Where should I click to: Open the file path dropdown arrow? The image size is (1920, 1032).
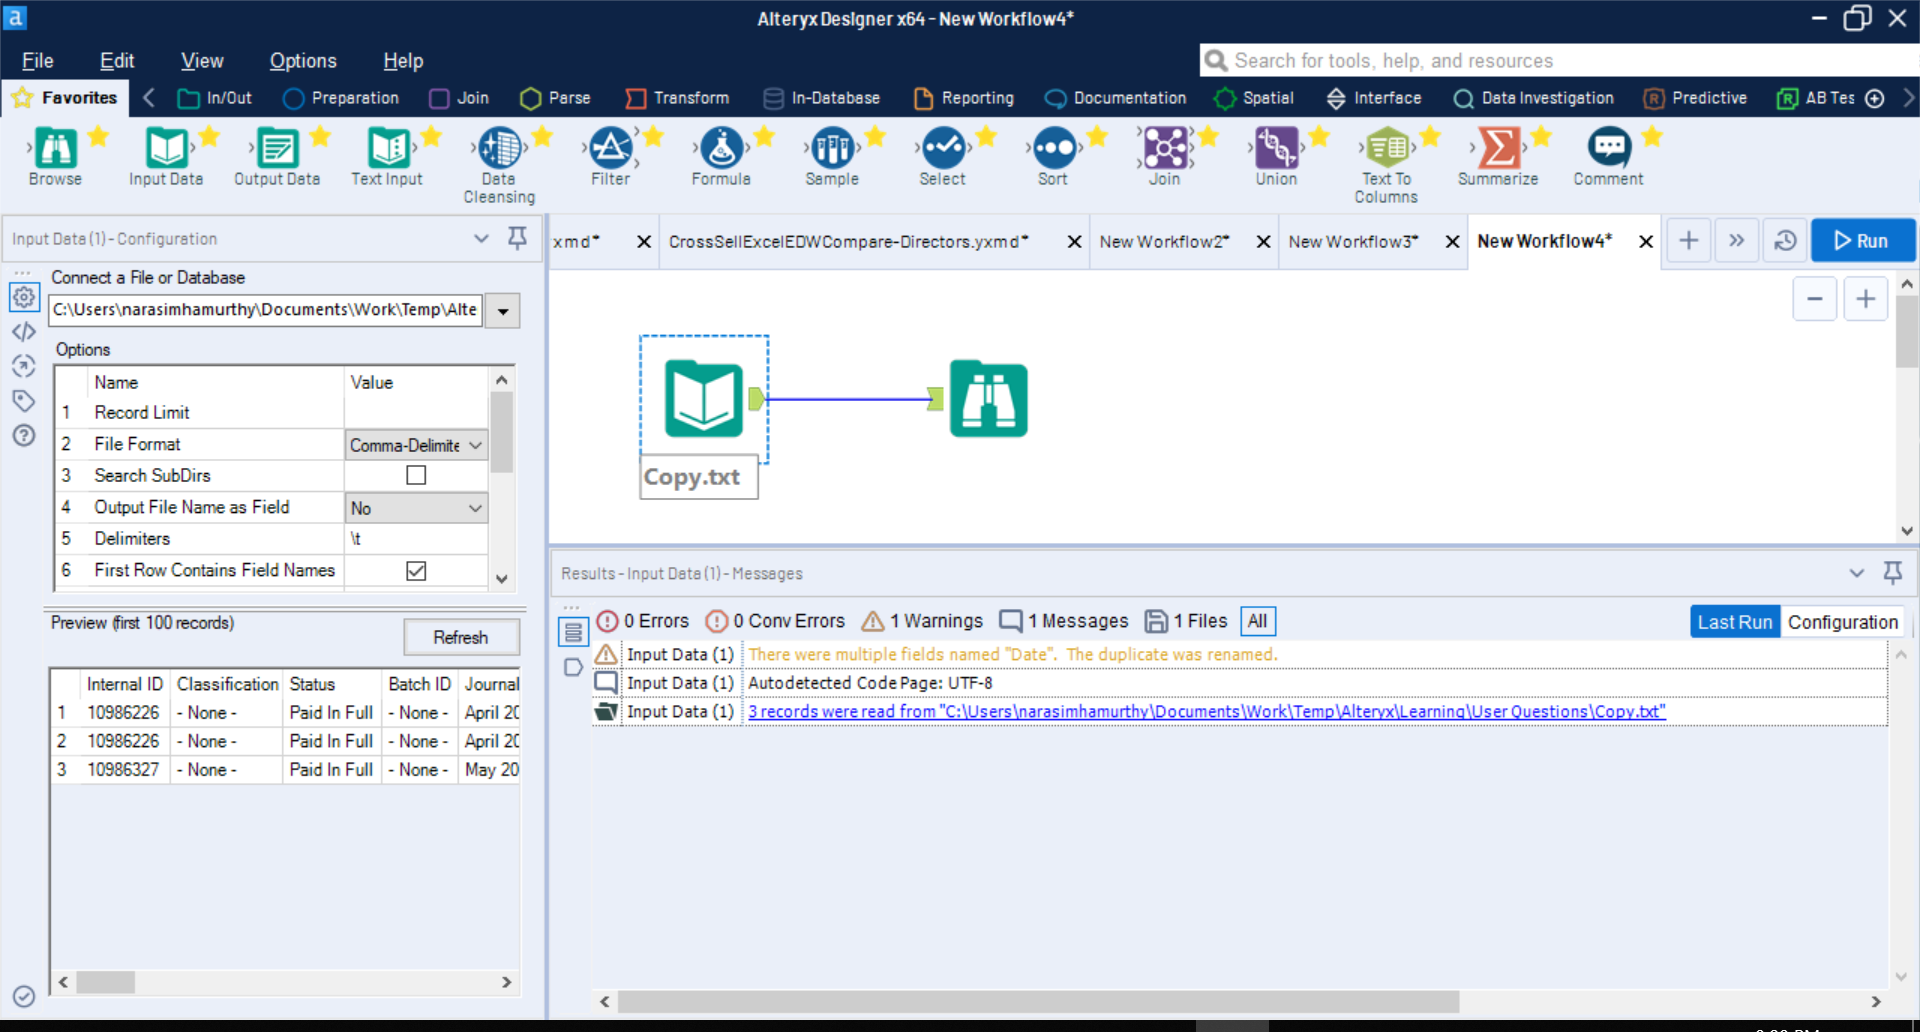(503, 311)
